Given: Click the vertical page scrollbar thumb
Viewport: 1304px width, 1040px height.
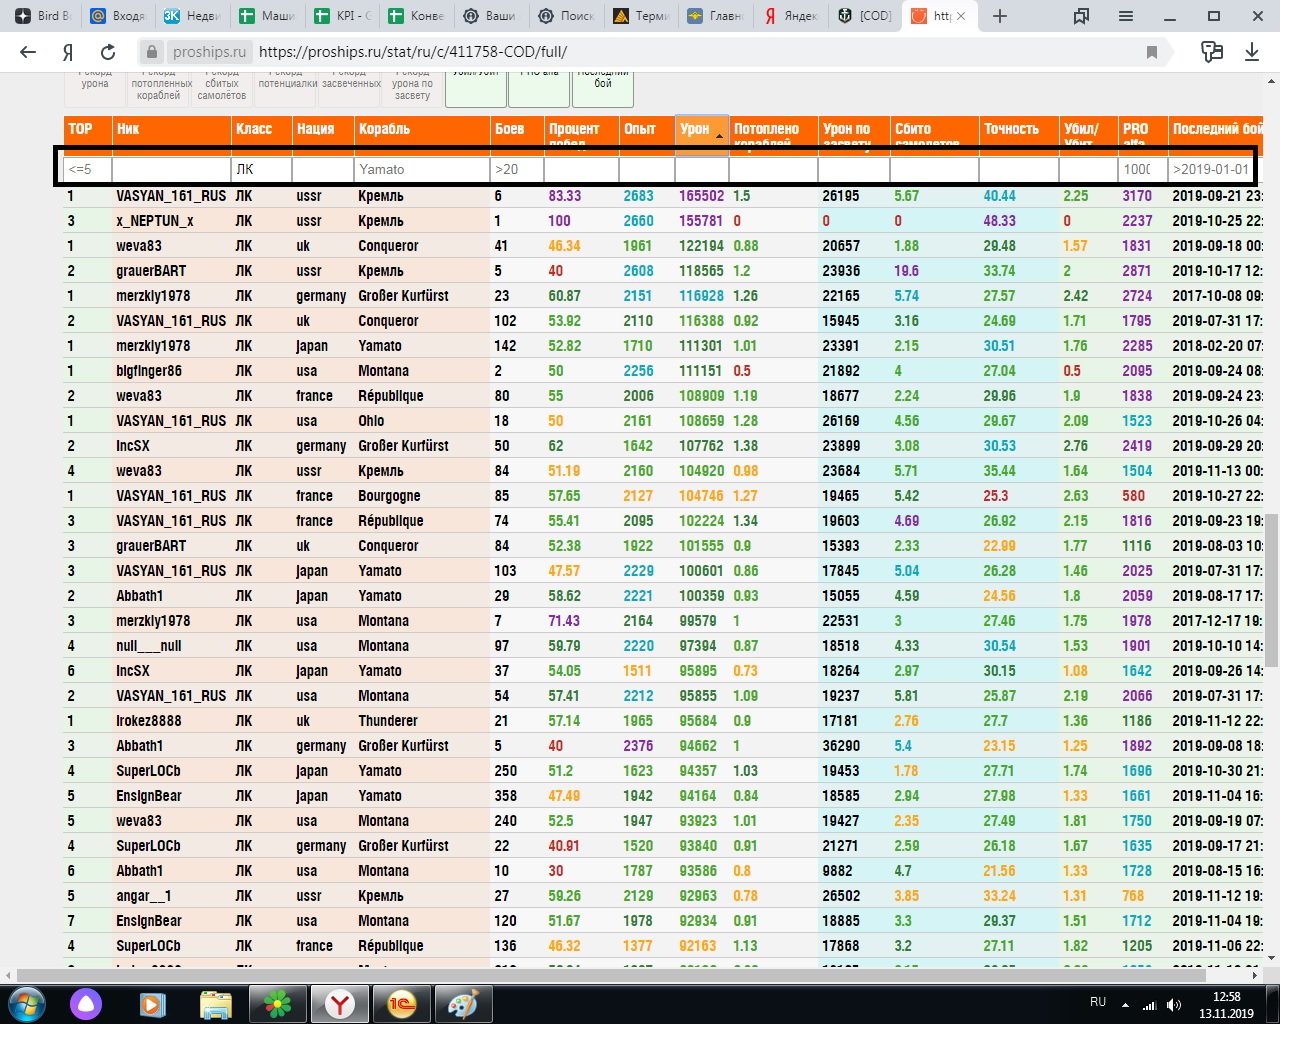Looking at the screenshot, I should coord(1272,590).
